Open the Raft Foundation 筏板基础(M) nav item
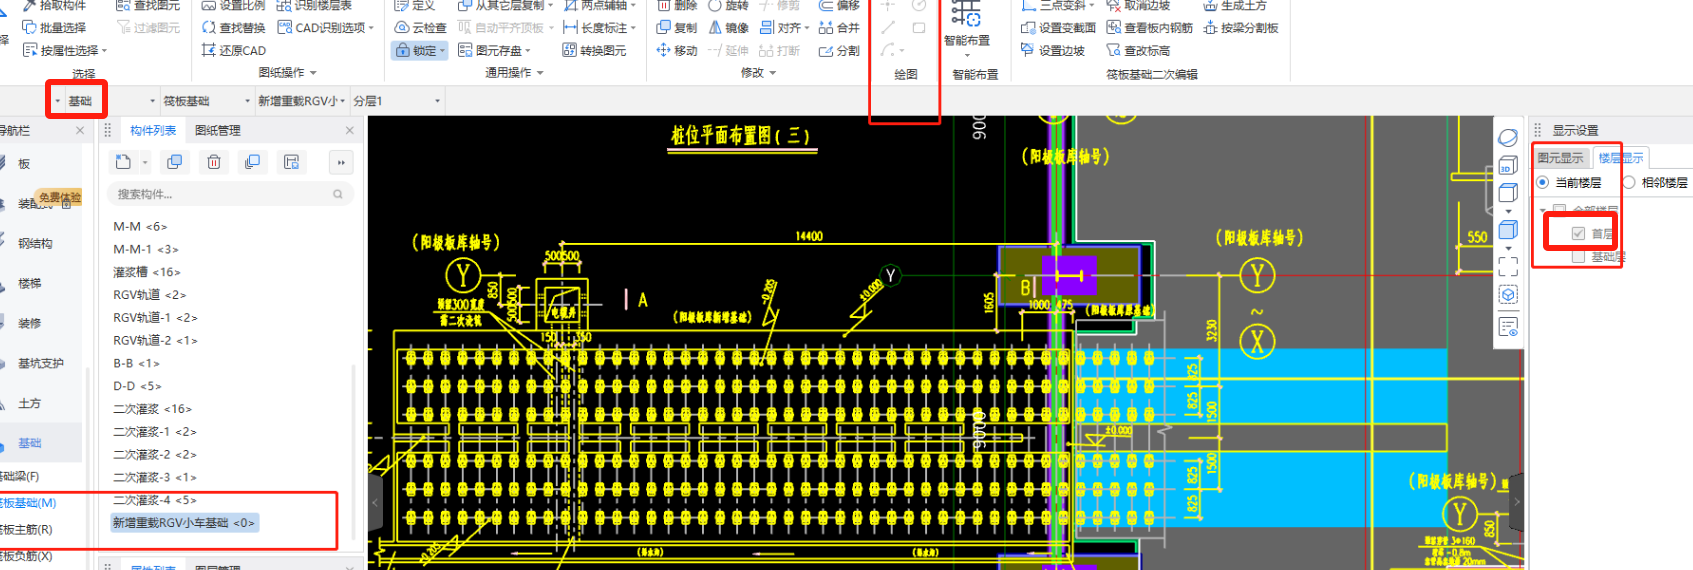Screen dimensions: 1693x570 [28, 503]
